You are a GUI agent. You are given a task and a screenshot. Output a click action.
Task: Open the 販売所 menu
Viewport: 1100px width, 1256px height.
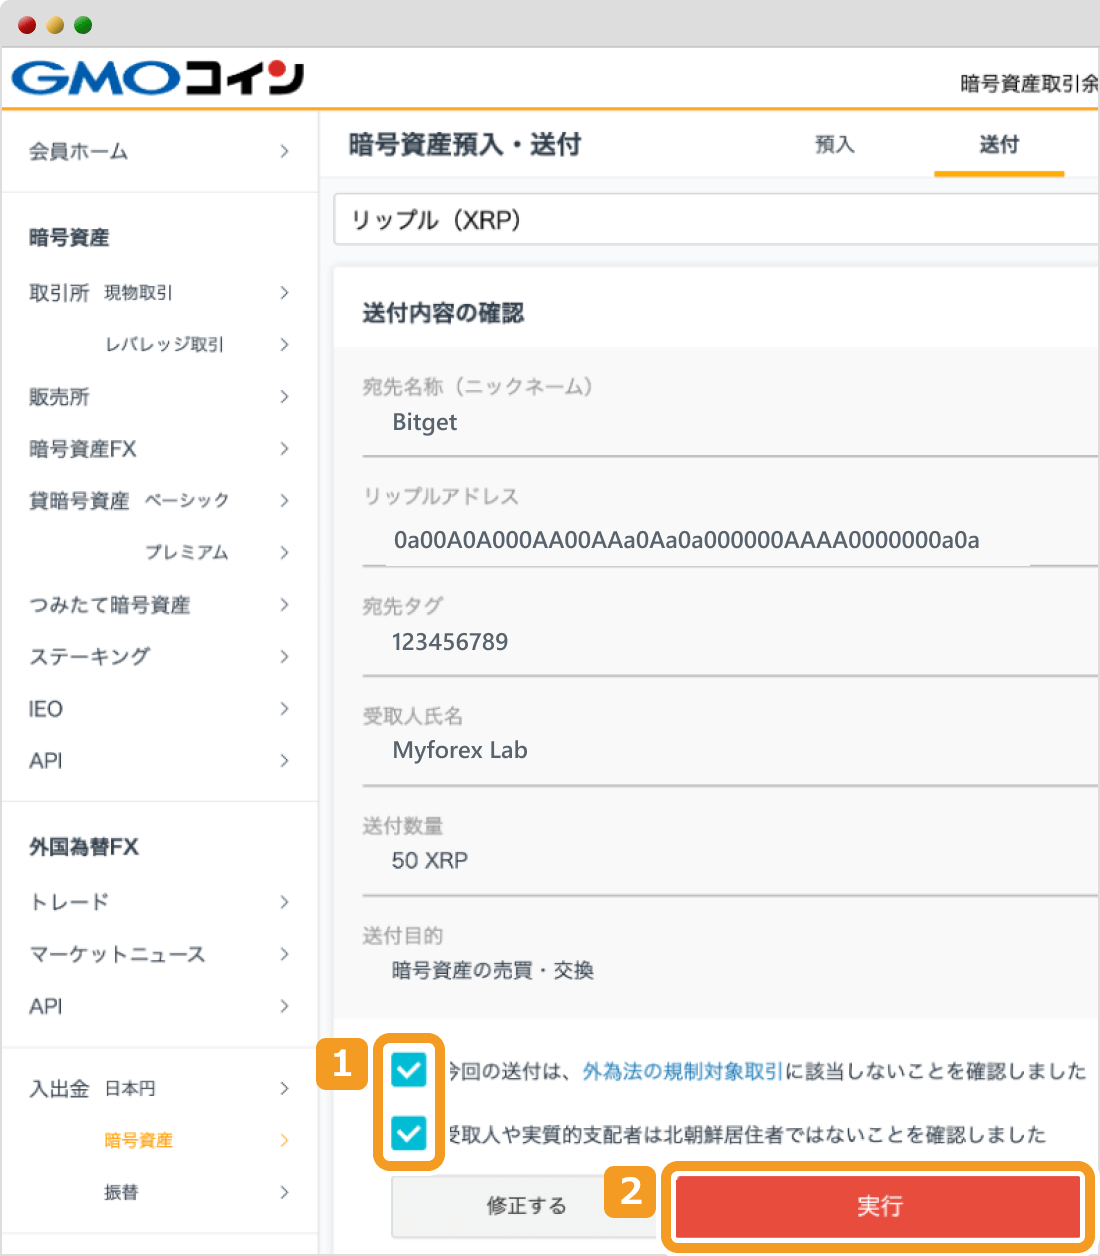60,397
